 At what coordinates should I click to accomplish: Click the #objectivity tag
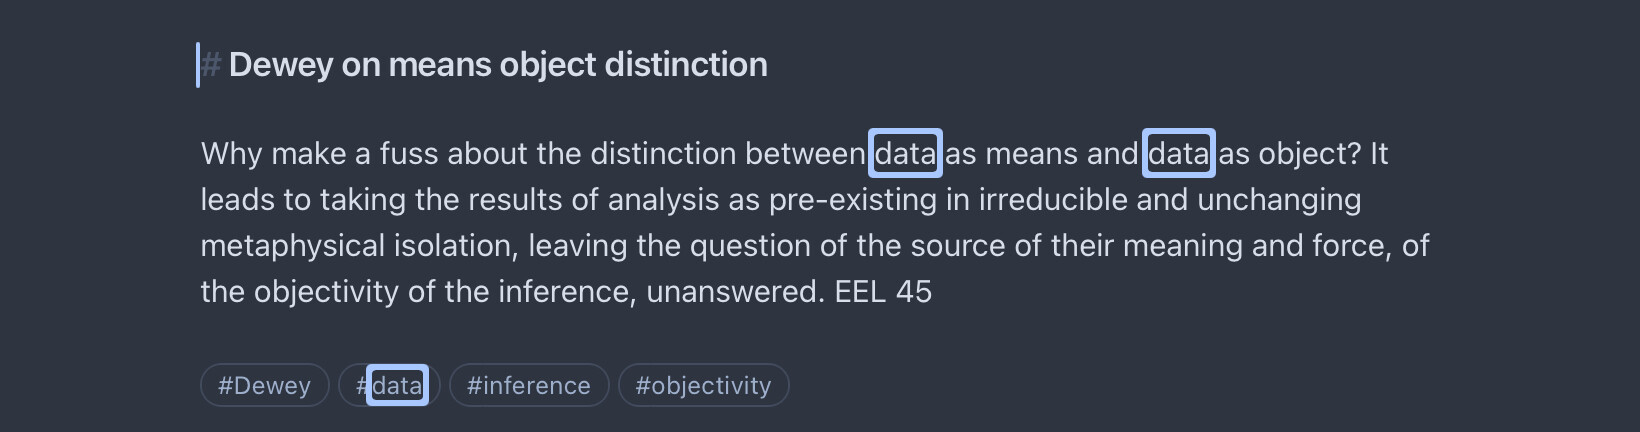coord(703,385)
